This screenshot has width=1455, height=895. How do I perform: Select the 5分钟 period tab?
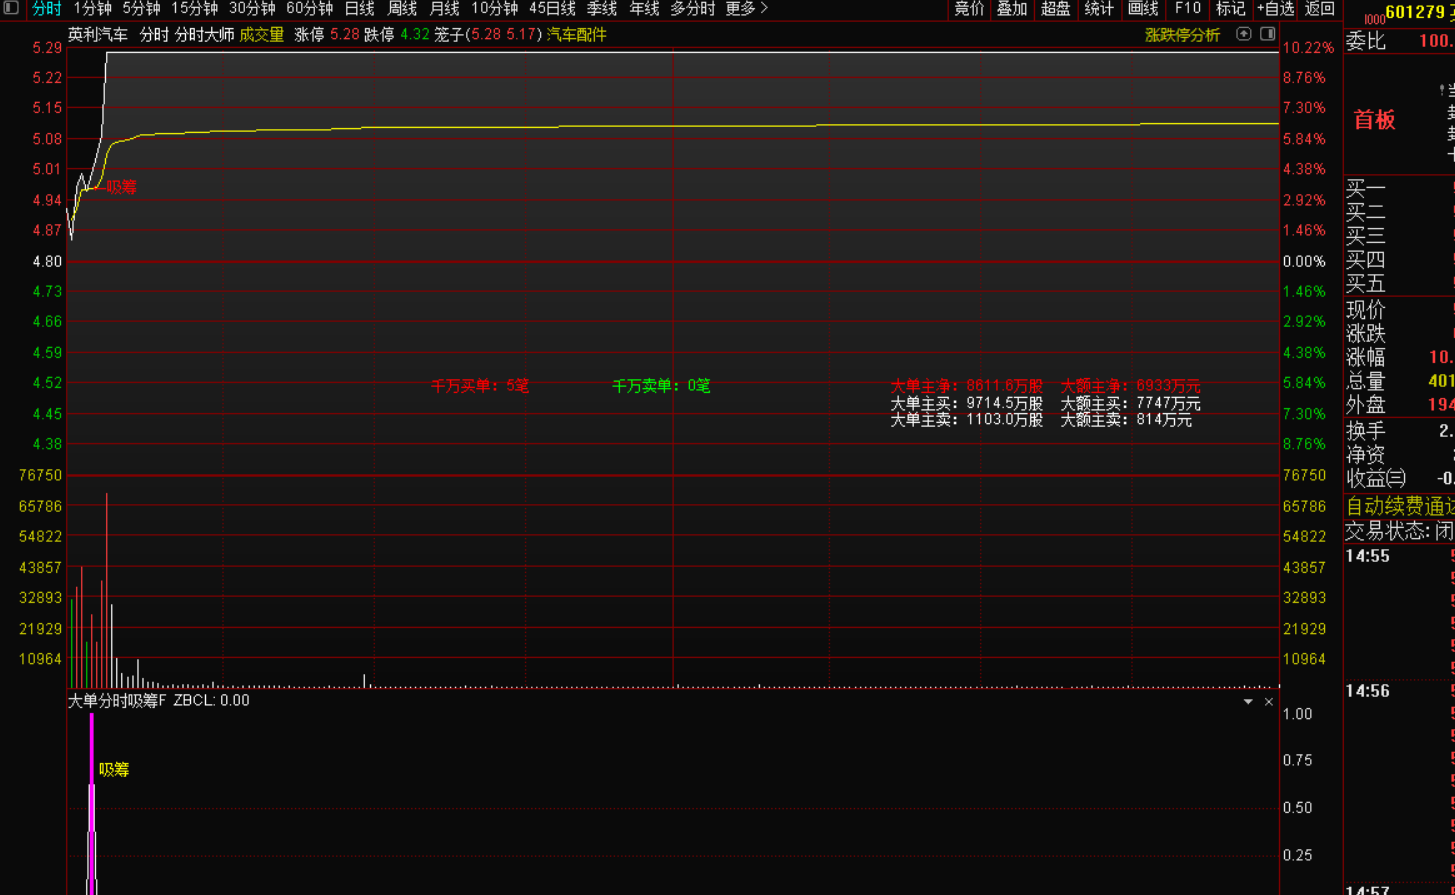pos(141,9)
